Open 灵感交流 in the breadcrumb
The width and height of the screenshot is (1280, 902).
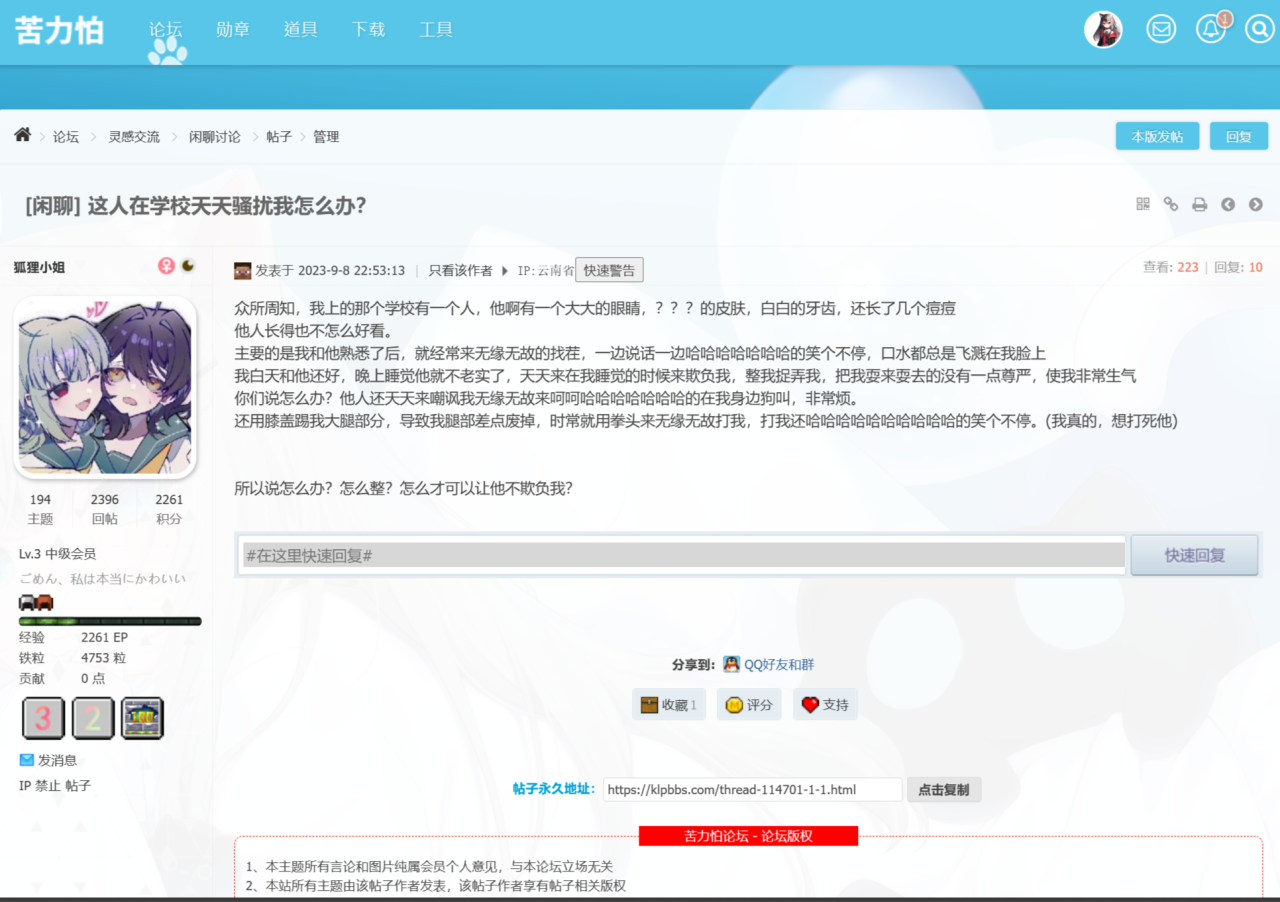pyautogui.click(x=134, y=137)
